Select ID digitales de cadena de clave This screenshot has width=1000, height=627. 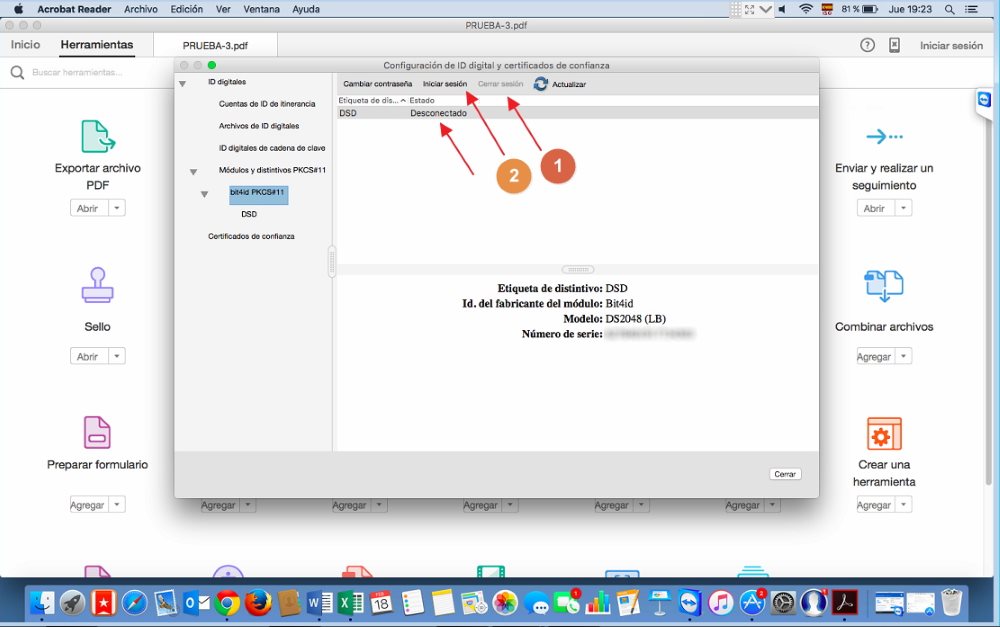coord(272,148)
